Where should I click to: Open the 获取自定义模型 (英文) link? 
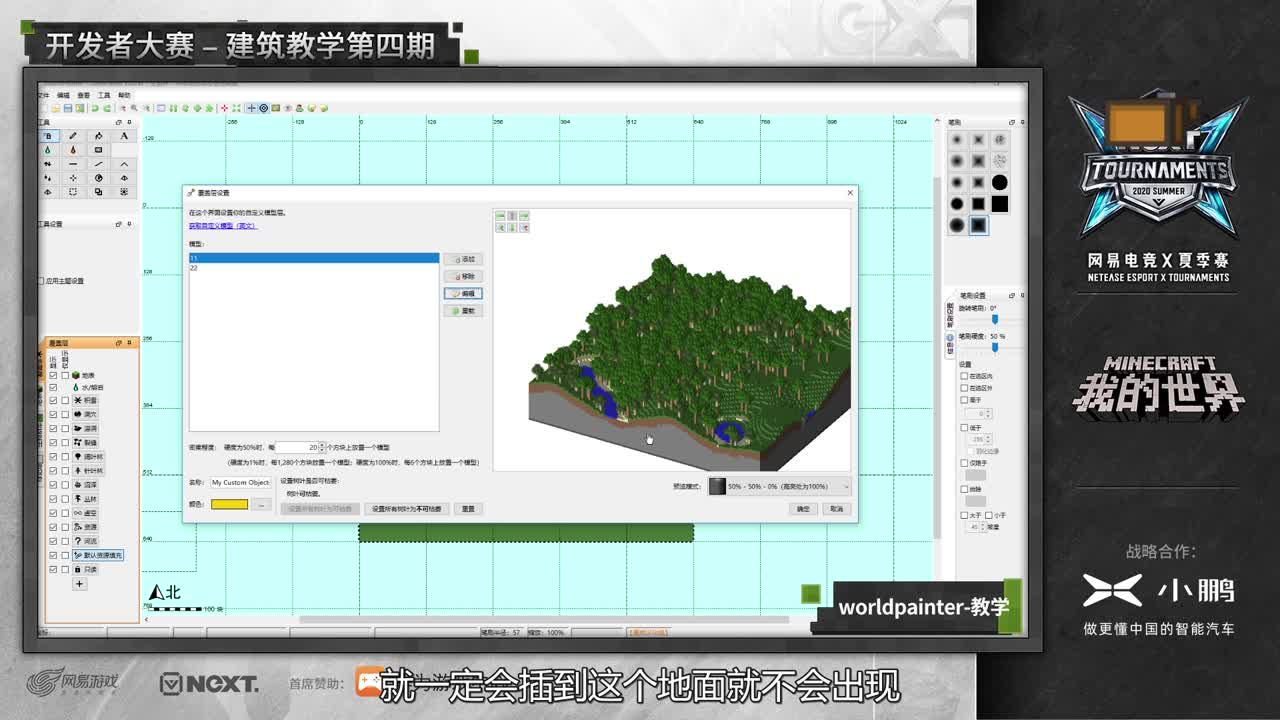223,226
